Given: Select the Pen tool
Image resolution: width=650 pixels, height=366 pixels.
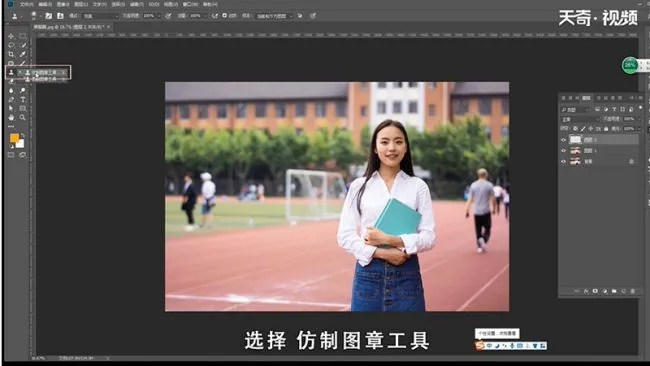Looking at the screenshot, I should click(x=11, y=99).
